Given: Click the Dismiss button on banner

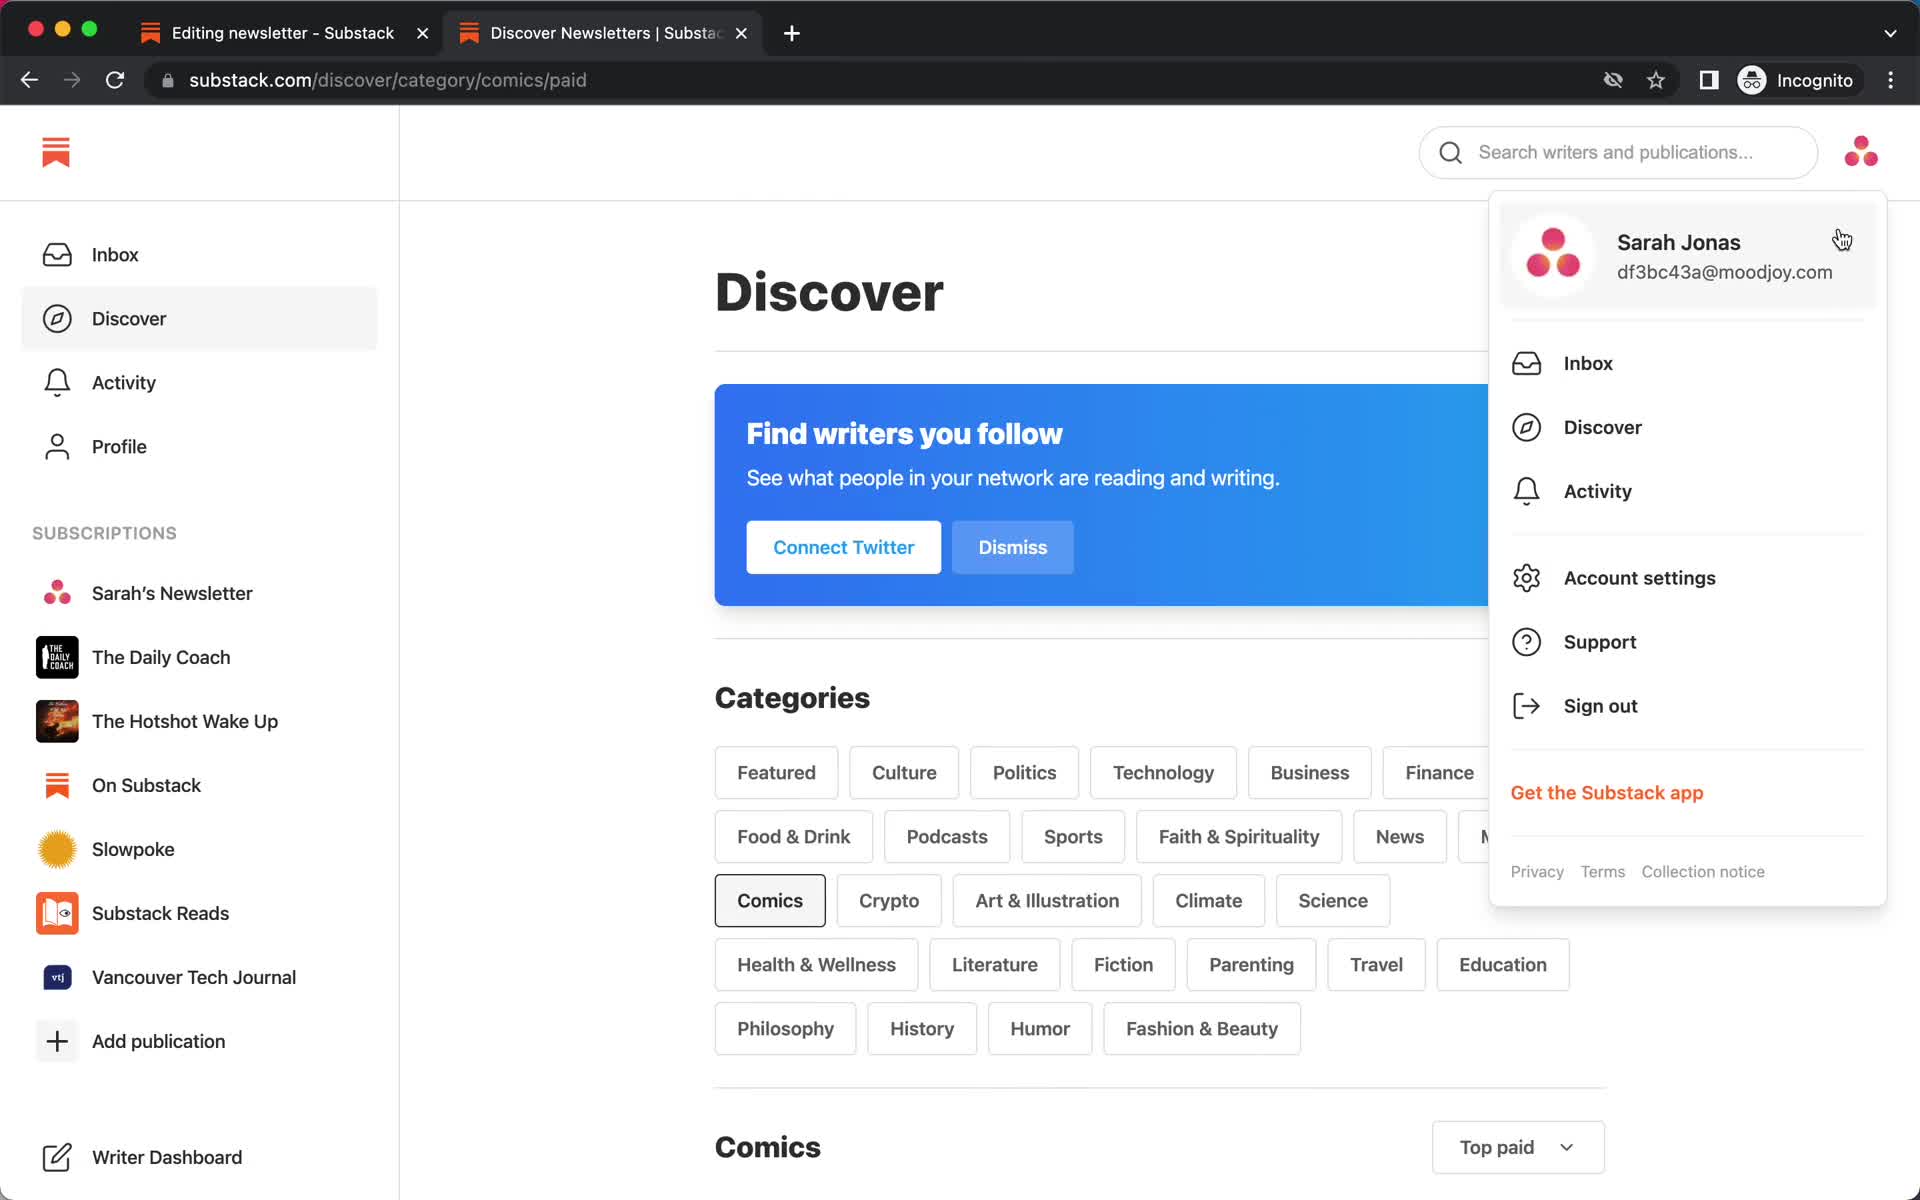Looking at the screenshot, I should 1012,546.
